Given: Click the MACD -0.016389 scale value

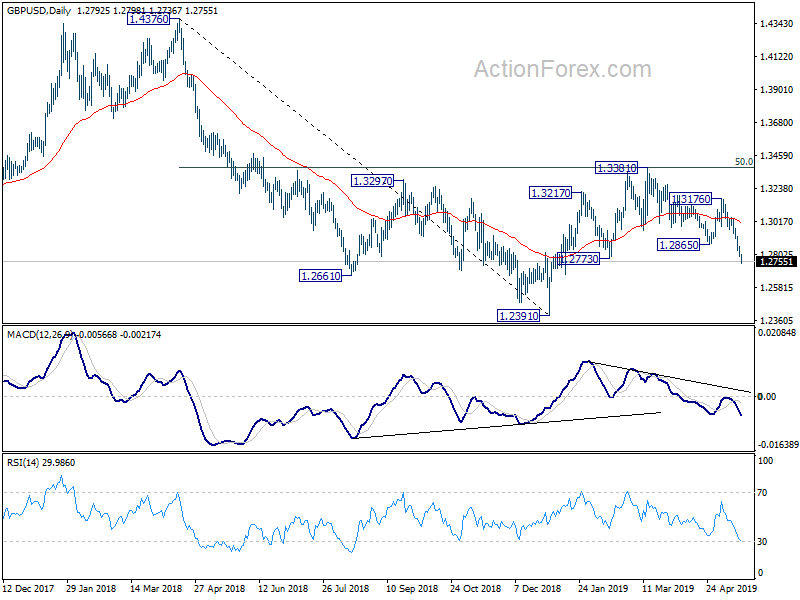Looking at the screenshot, I should [778, 445].
